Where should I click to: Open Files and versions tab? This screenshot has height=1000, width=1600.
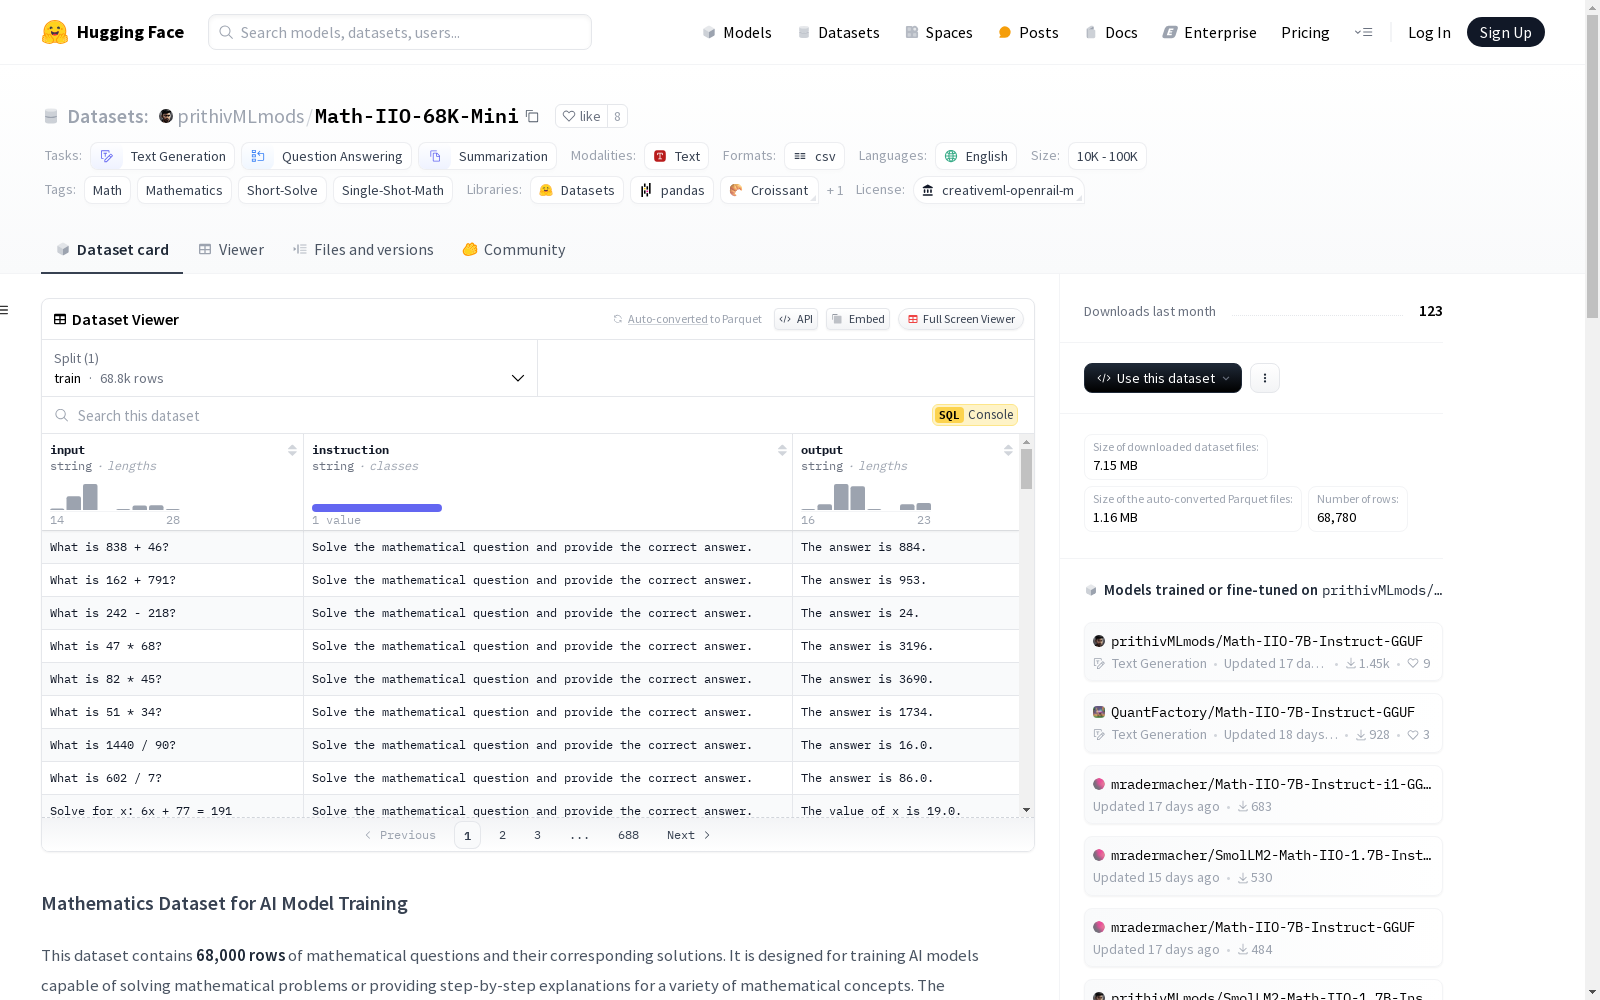click(x=363, y=249)
